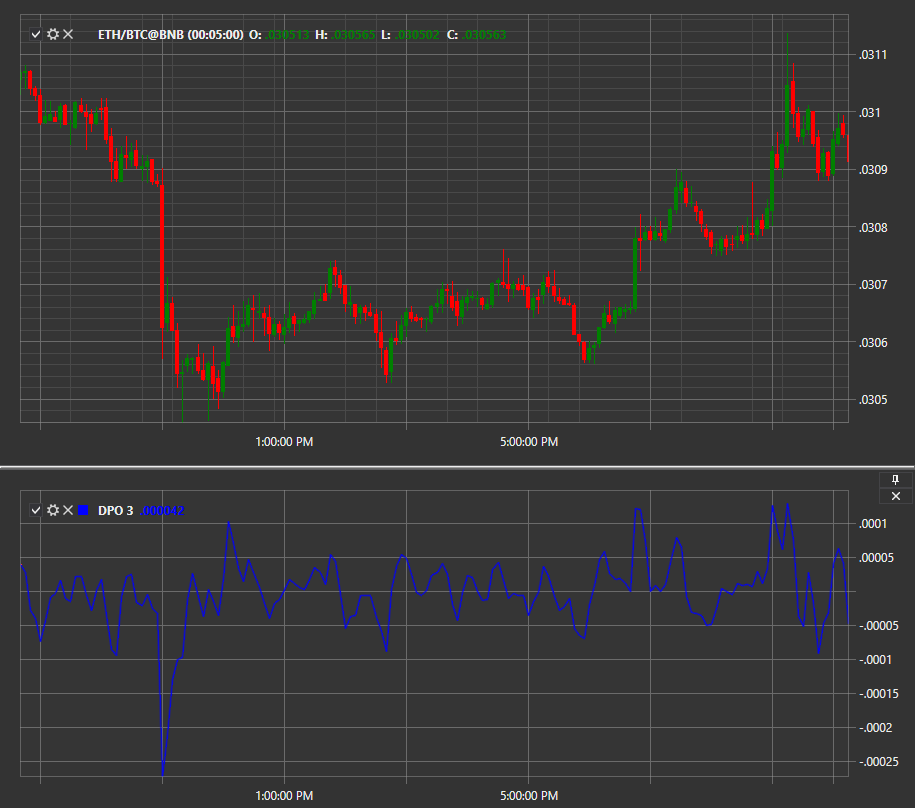Click the Low price value .030502
Viewport: 915px width, 808px height.
tap(417, 34)
